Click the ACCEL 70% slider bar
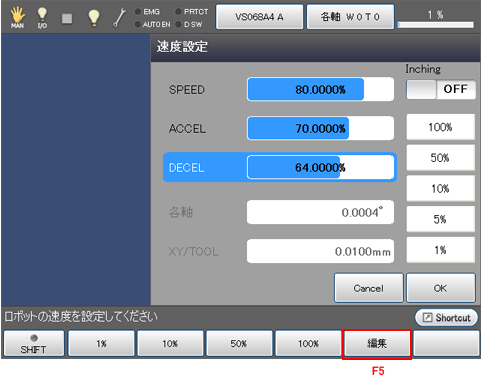482x377 pixels. [320, 128]
